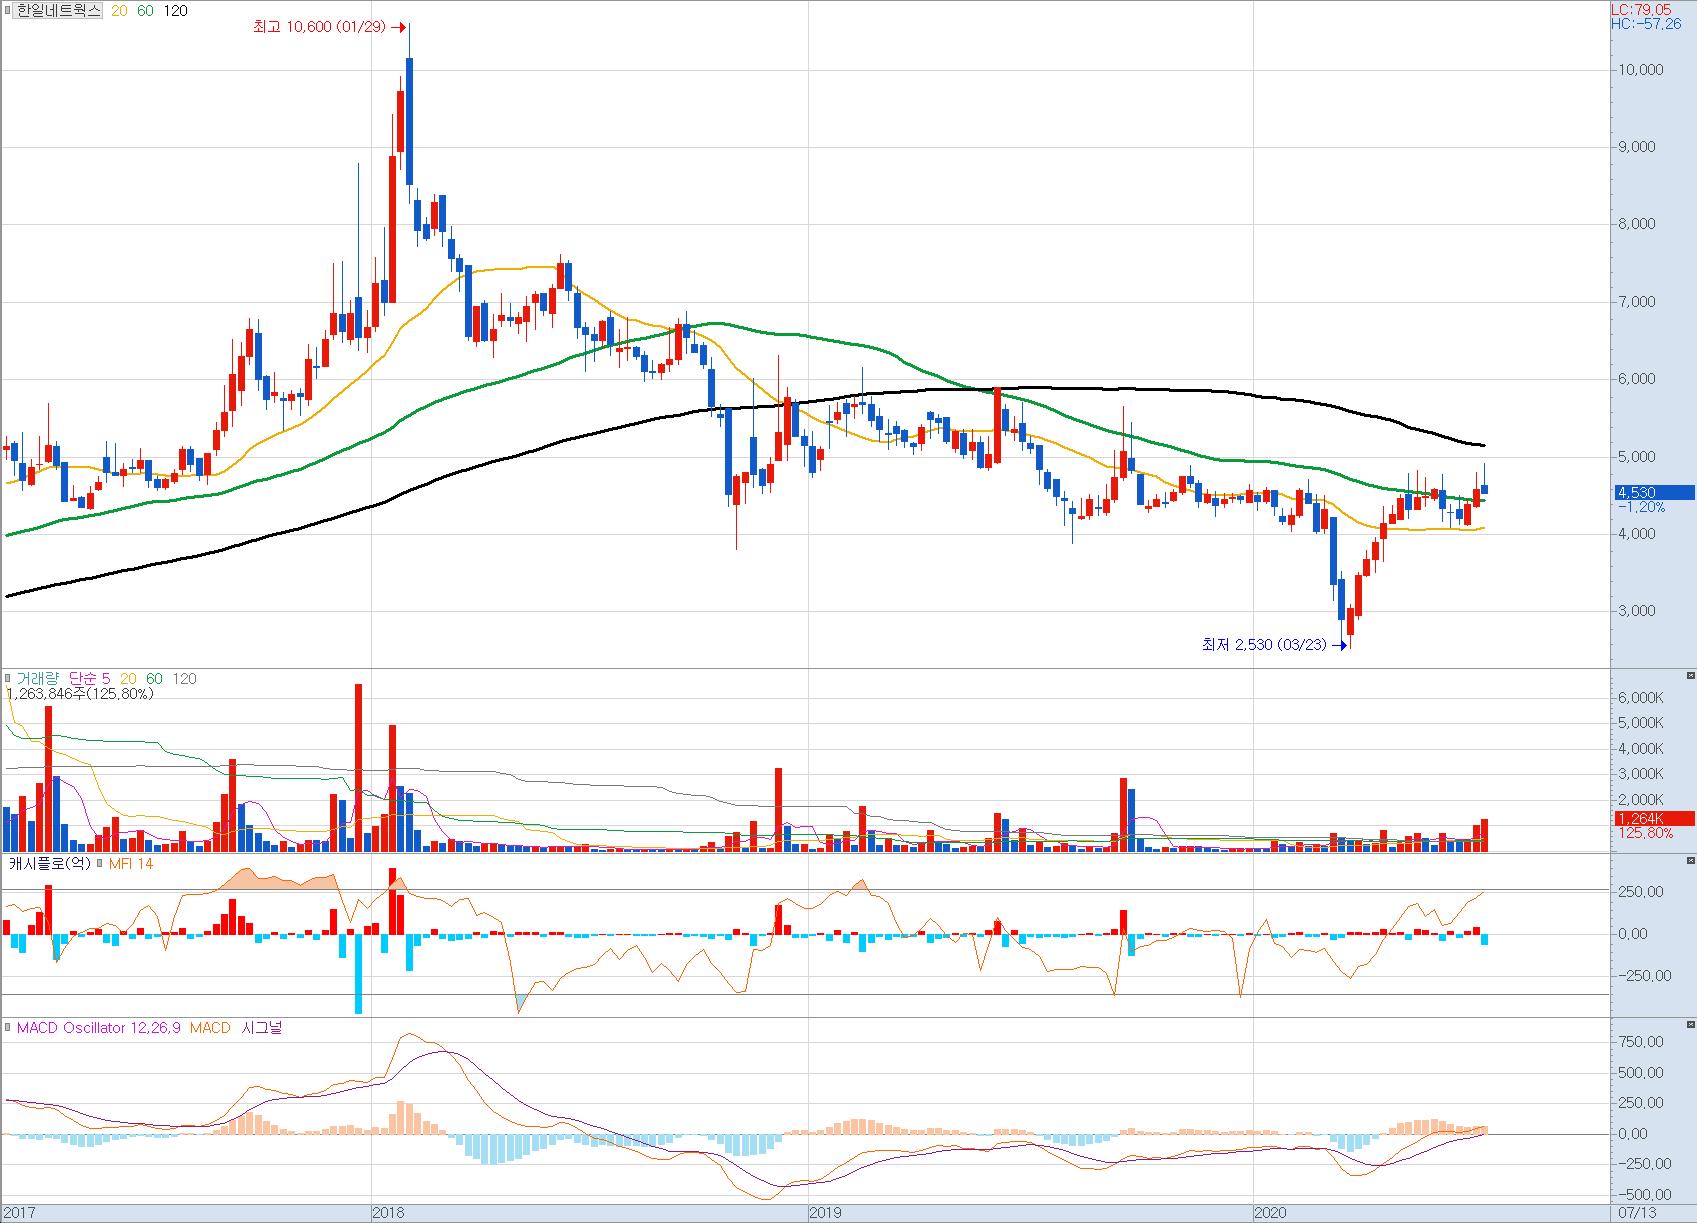Close the MACD Oscillator indicator panel
This screenshot has width=1697, height=1223.
point(1690,1025)
